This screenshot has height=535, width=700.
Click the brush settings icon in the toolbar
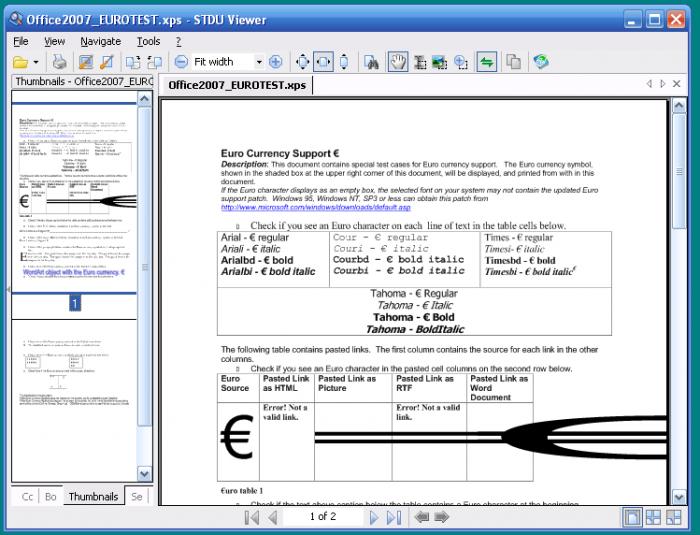pyautogui.click(x=106, y=62)
